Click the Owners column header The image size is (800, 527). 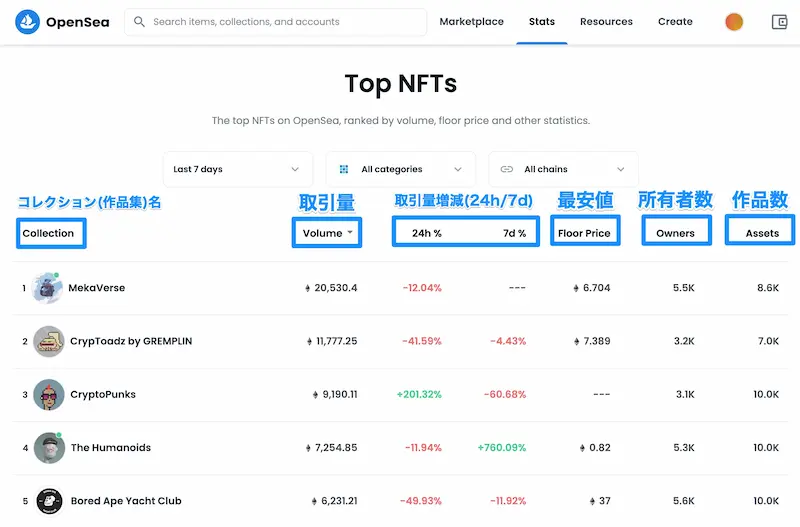pos(675,233)
